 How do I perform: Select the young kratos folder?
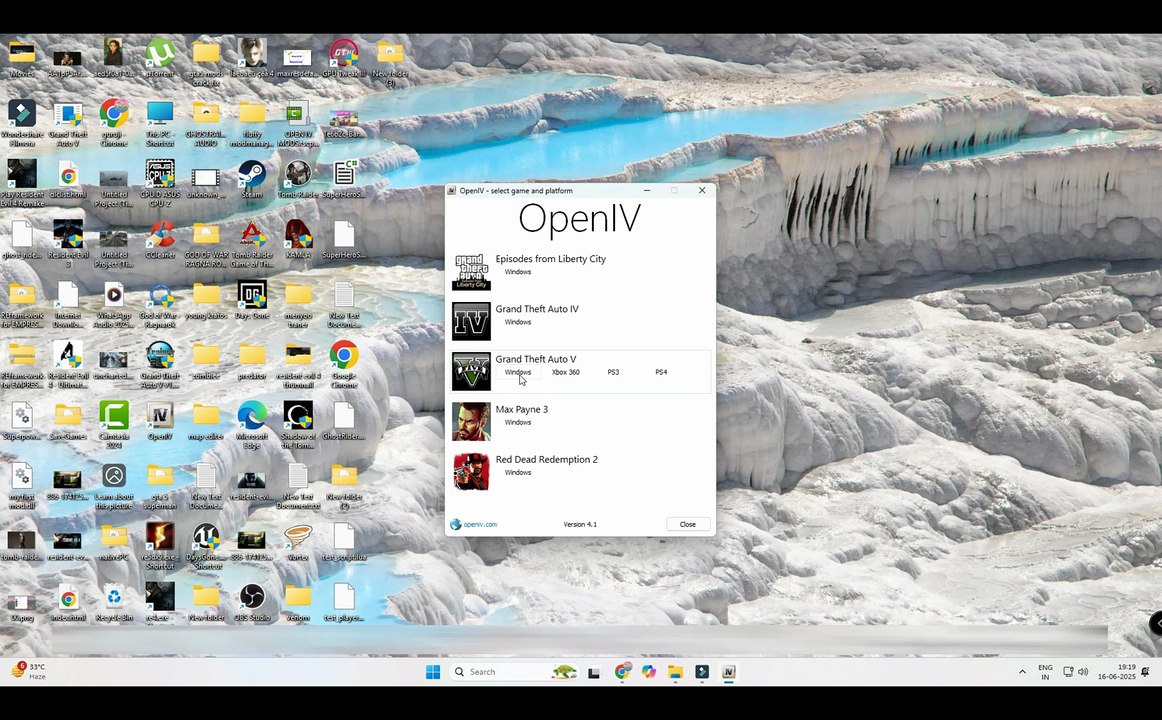click(x=206, y=300)
